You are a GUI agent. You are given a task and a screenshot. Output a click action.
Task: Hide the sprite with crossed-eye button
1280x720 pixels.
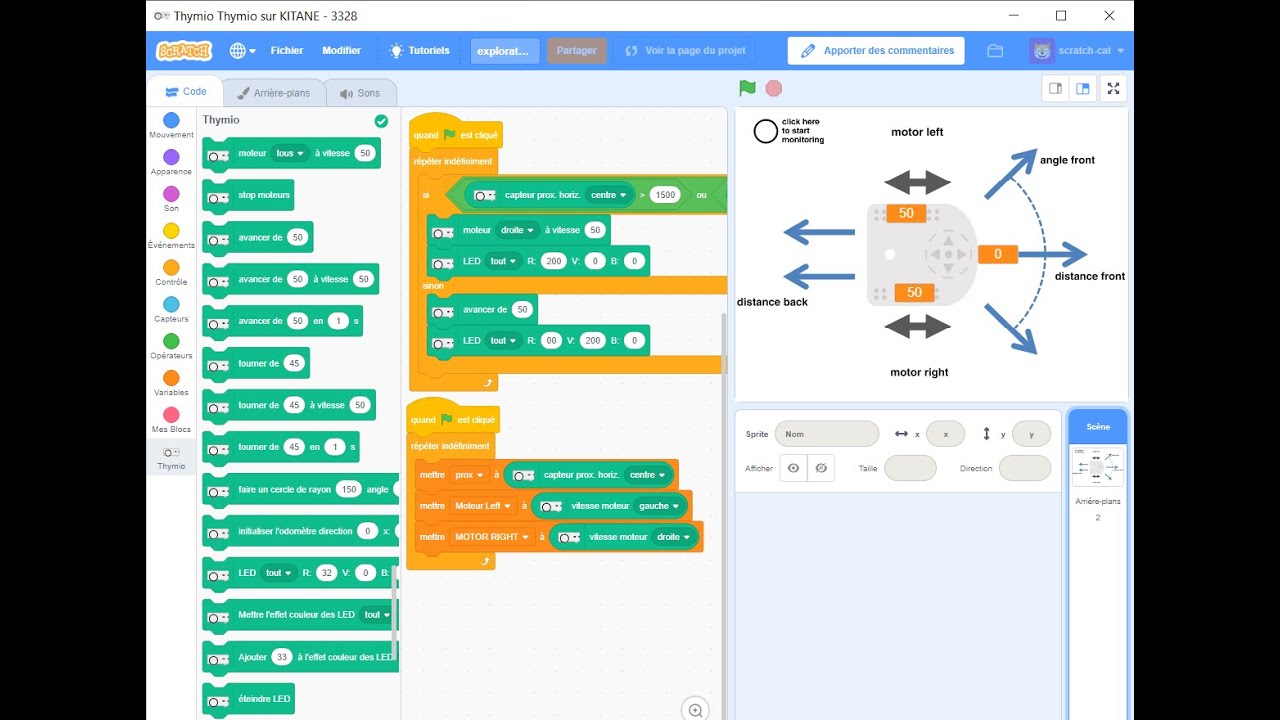(821, 468)
